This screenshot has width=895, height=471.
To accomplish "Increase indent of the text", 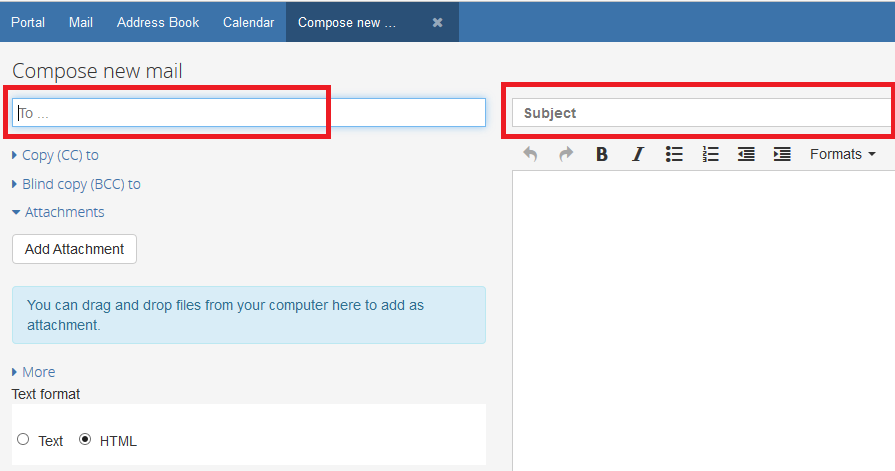I will 782,154.
